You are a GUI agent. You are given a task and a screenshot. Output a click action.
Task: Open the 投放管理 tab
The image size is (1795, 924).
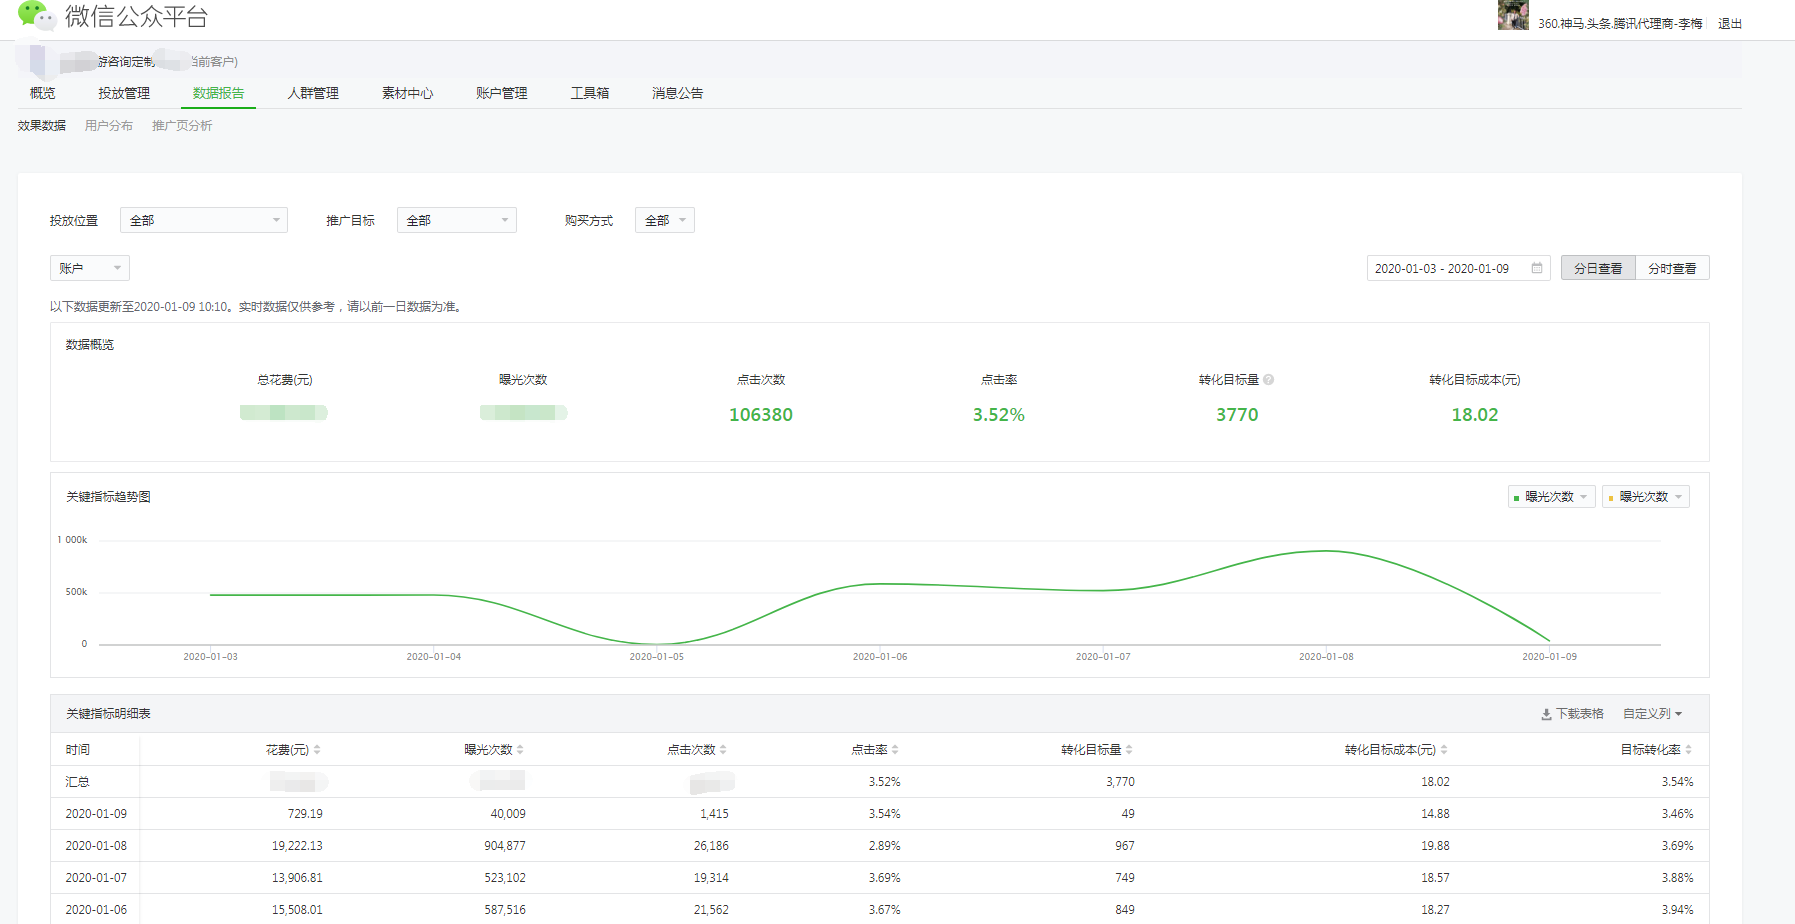(x=124, y=93)
